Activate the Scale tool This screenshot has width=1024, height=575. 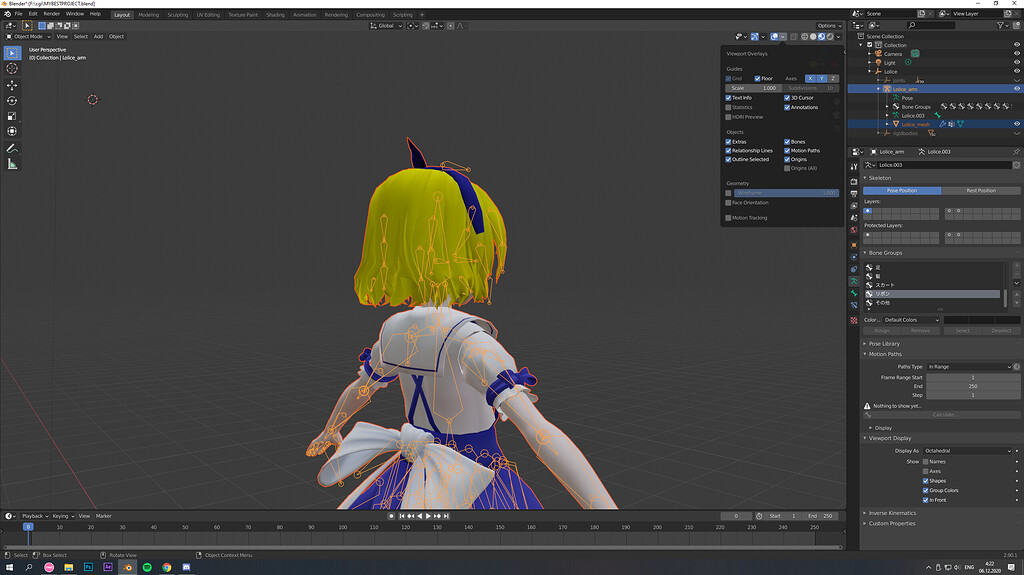click(x=12, y=116)
